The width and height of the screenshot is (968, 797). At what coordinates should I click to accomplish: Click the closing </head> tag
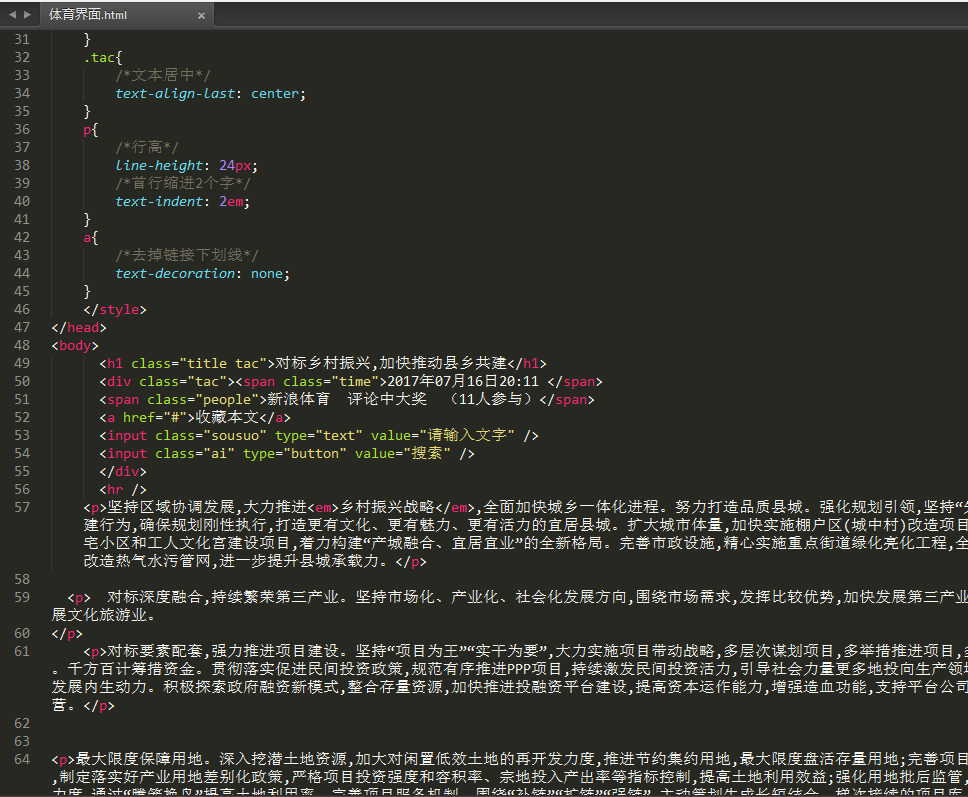pyautogui.click(x=79, y=327)
